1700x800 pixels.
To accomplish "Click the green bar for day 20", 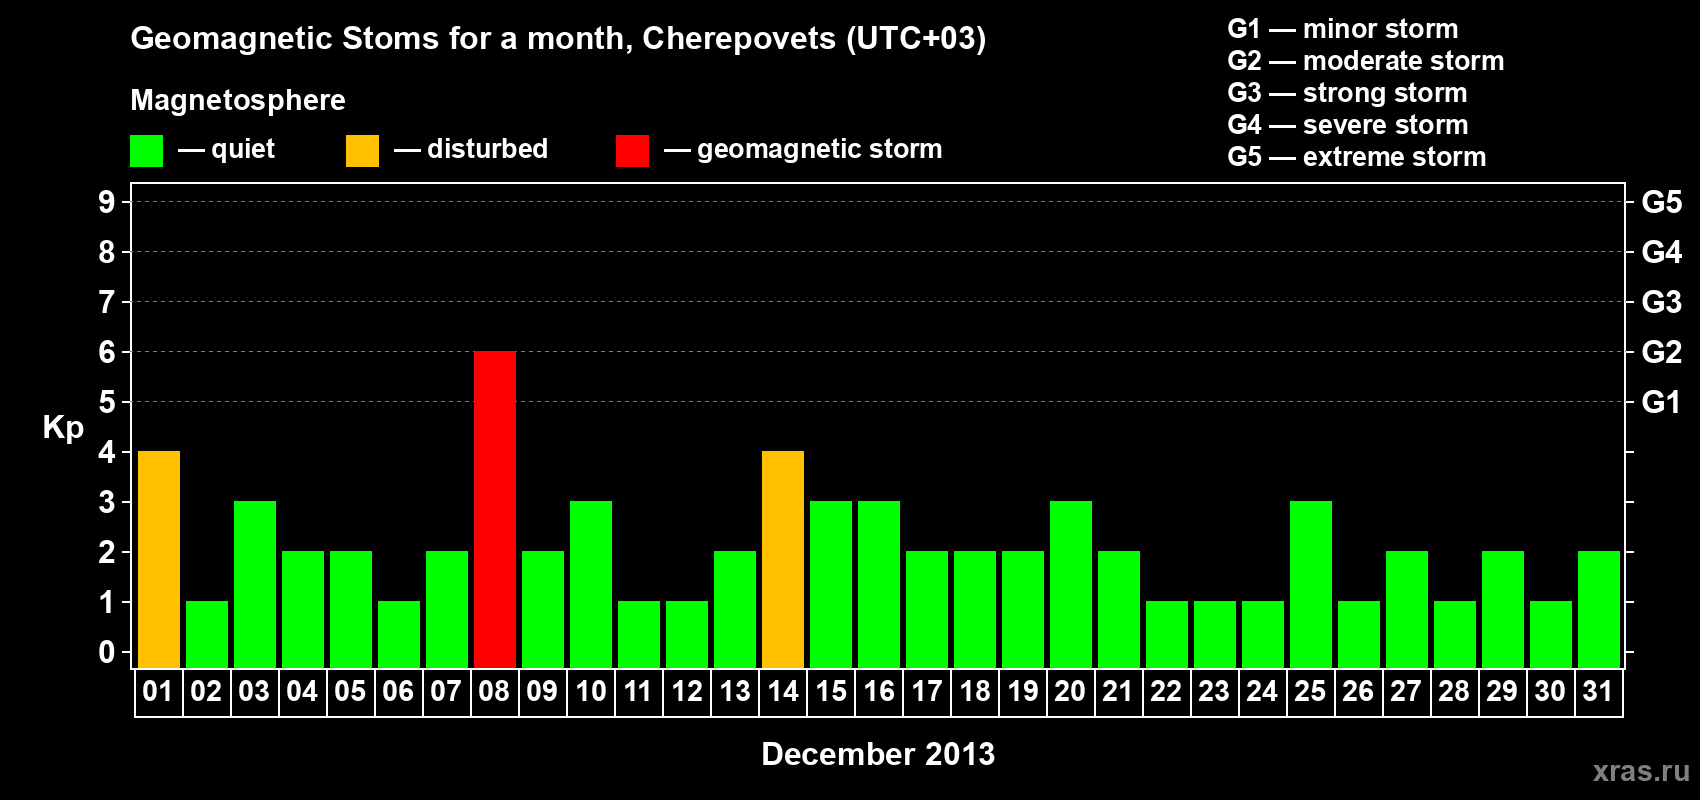I will [1071, 585].
